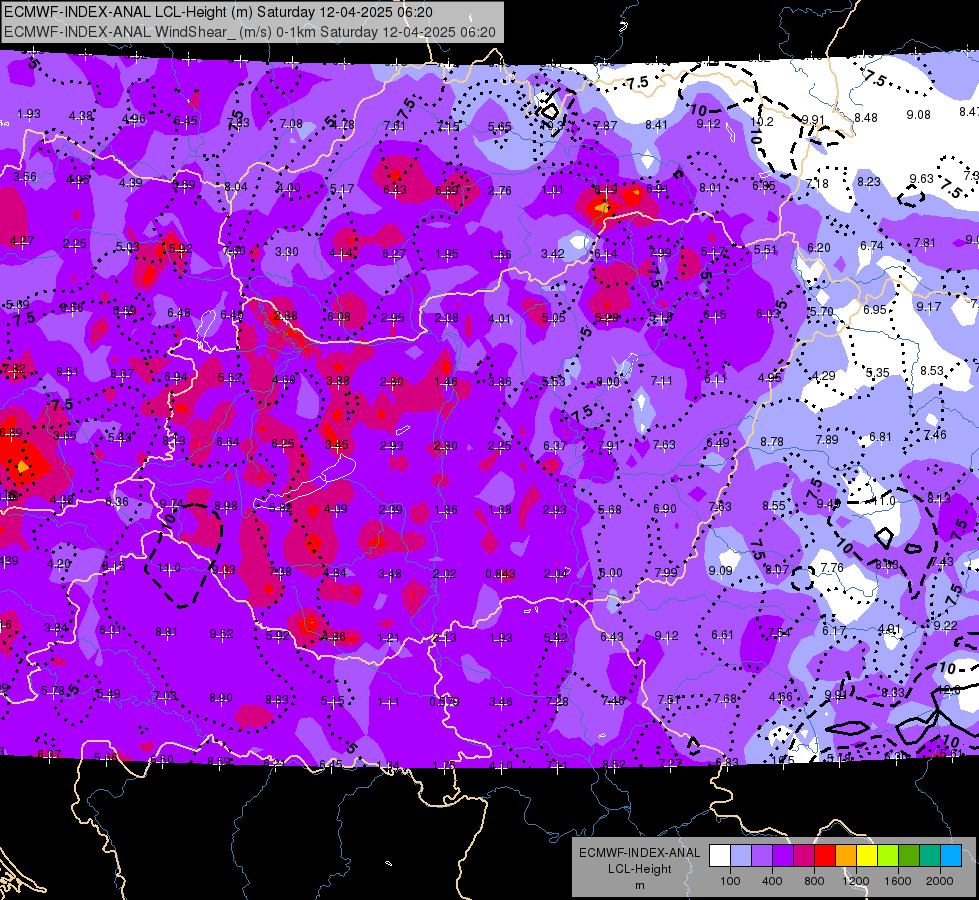Click the grid value 7.87
This screenshot has width=979, height=900.
pos(605,126)
